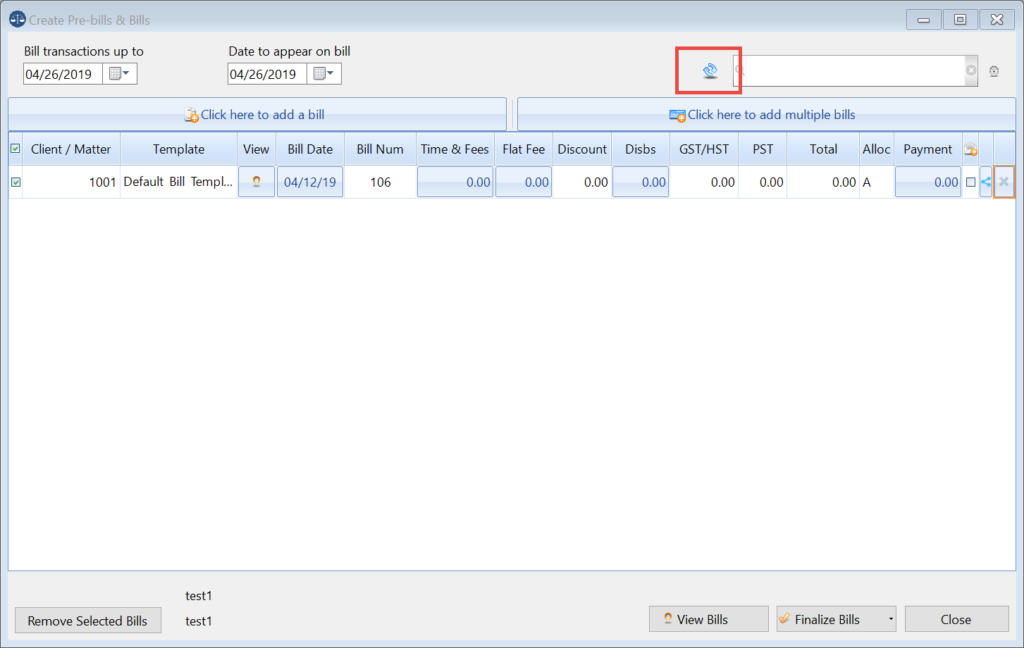Screen dimensions: 1024x648
Task: Open calendar dropdown for Bill transactions up to
Action: click(120, 74)
